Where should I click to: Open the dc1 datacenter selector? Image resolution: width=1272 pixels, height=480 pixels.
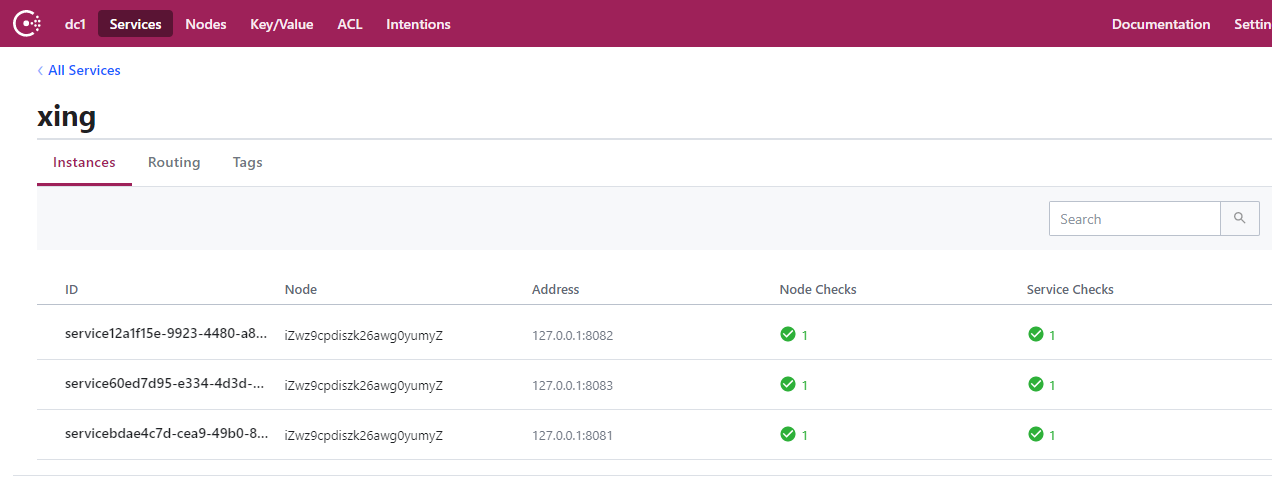(75, 24)
